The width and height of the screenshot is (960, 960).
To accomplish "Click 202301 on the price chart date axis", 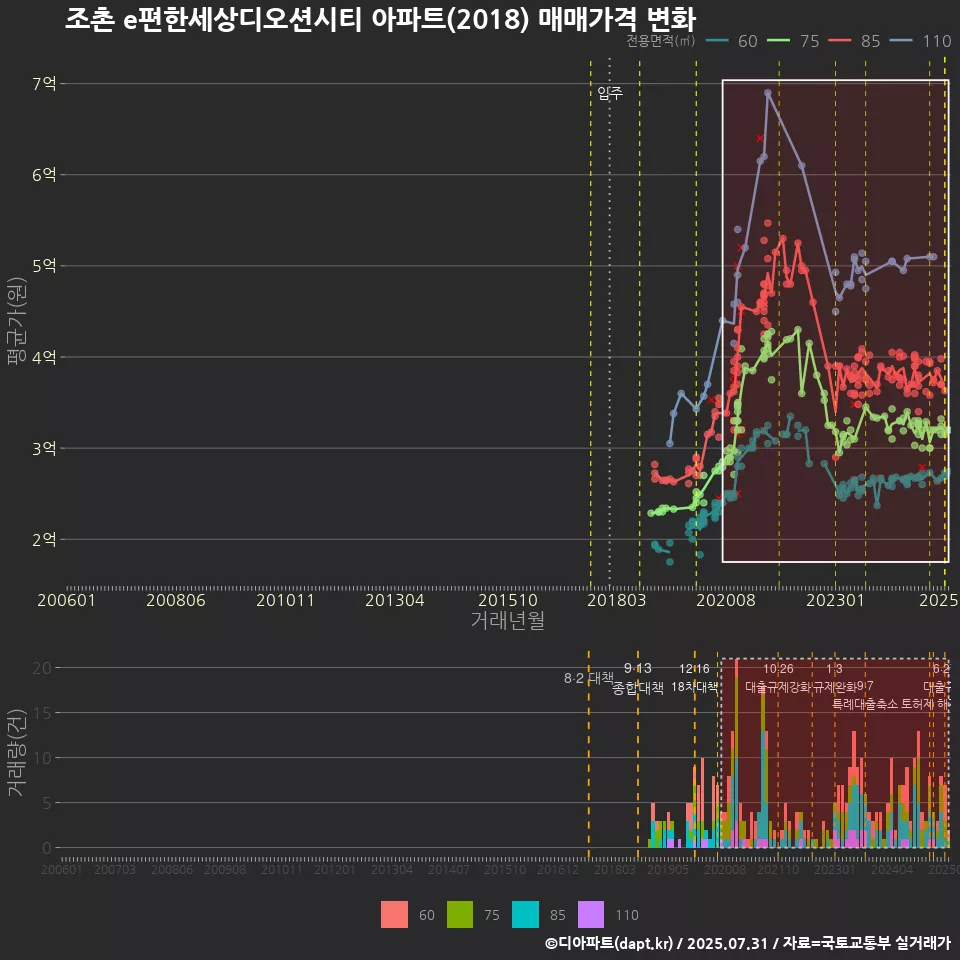I will point(835,600).
